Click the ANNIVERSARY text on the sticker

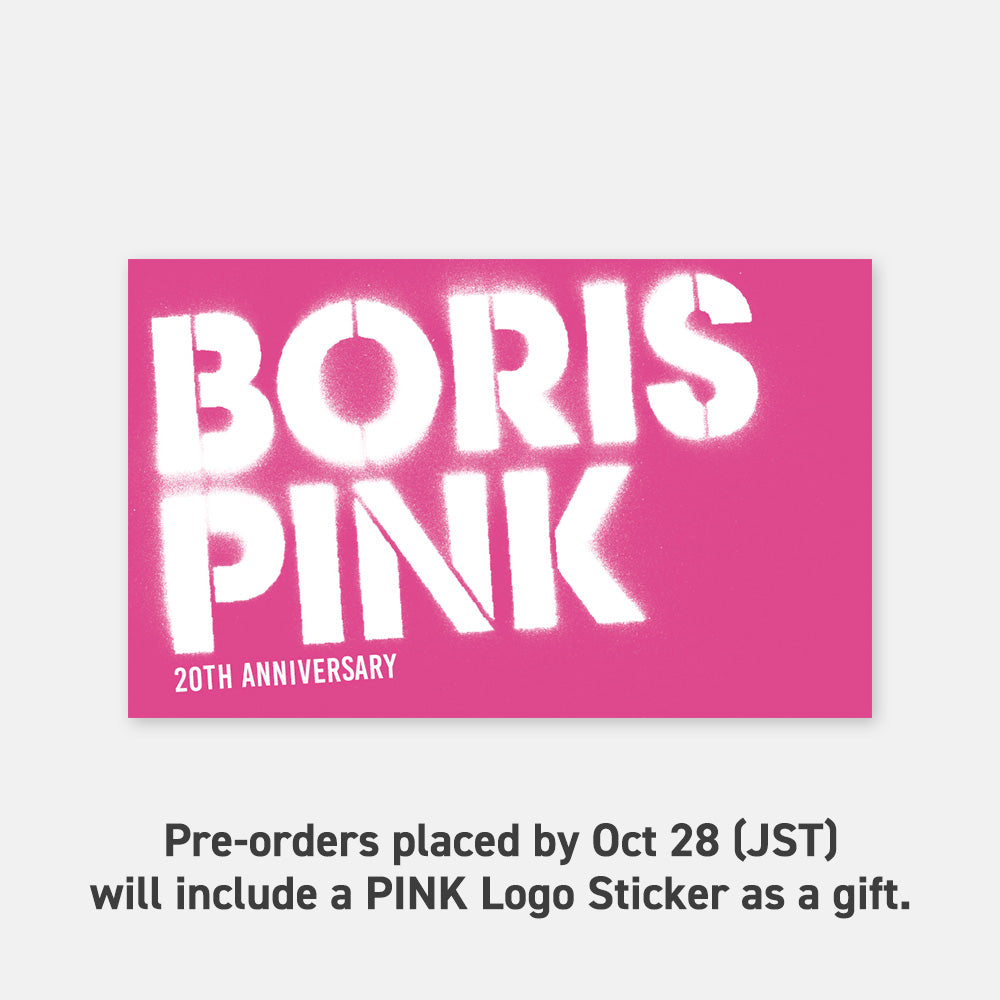[319, 670]
